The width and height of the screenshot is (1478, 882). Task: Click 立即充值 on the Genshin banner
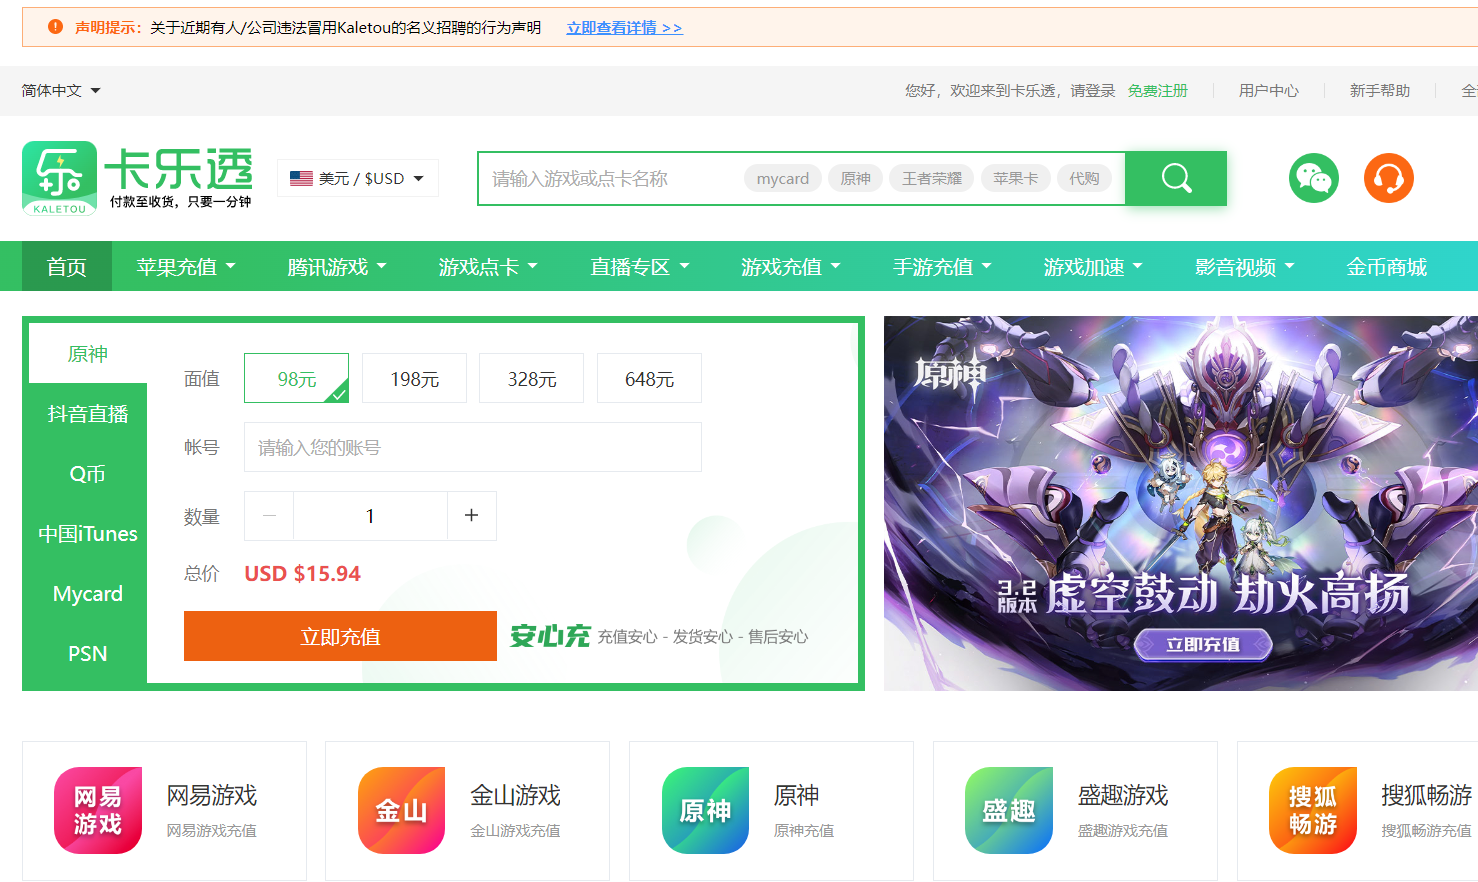(x=1203, y=645)
